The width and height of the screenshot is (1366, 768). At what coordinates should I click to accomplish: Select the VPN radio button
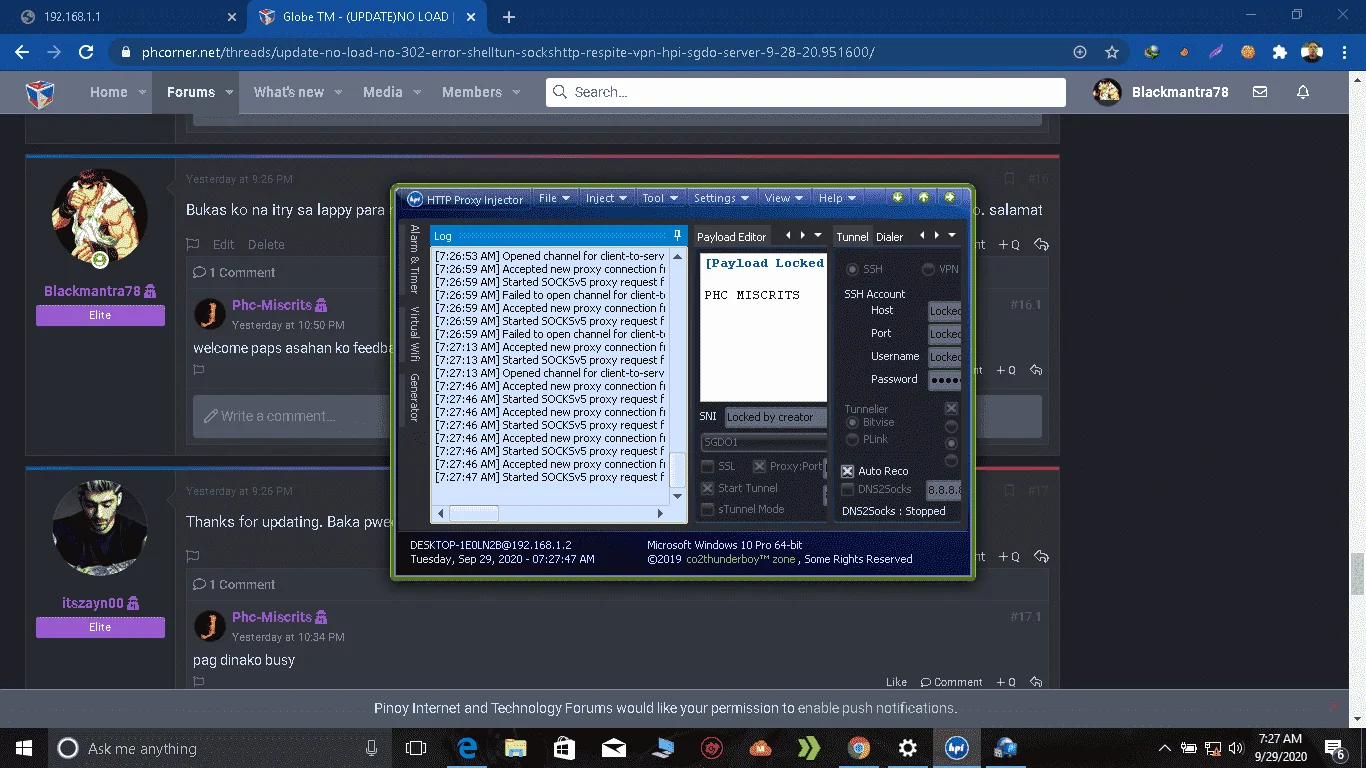tap(928, 269)
